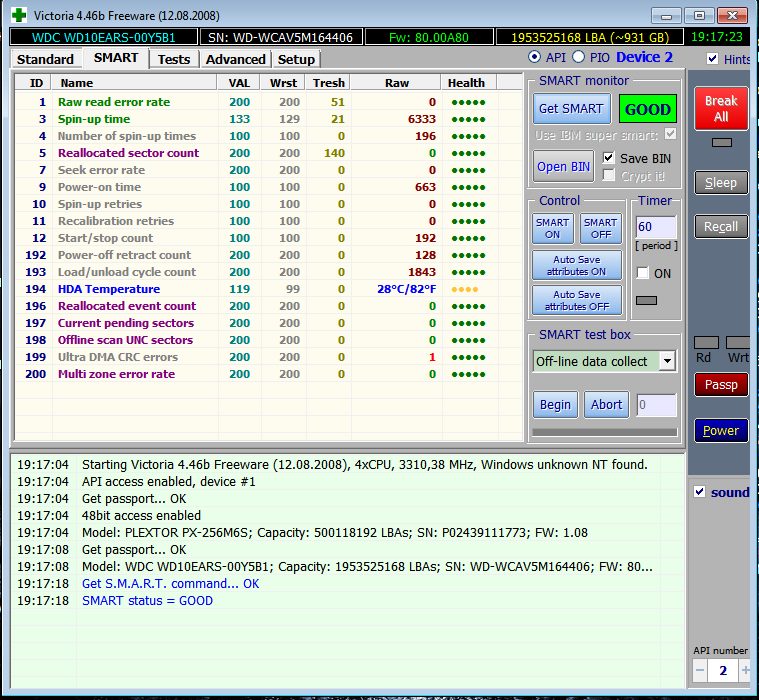759x700 pixels.
Task: Click the red Passp button
Action: click(721, 384)
